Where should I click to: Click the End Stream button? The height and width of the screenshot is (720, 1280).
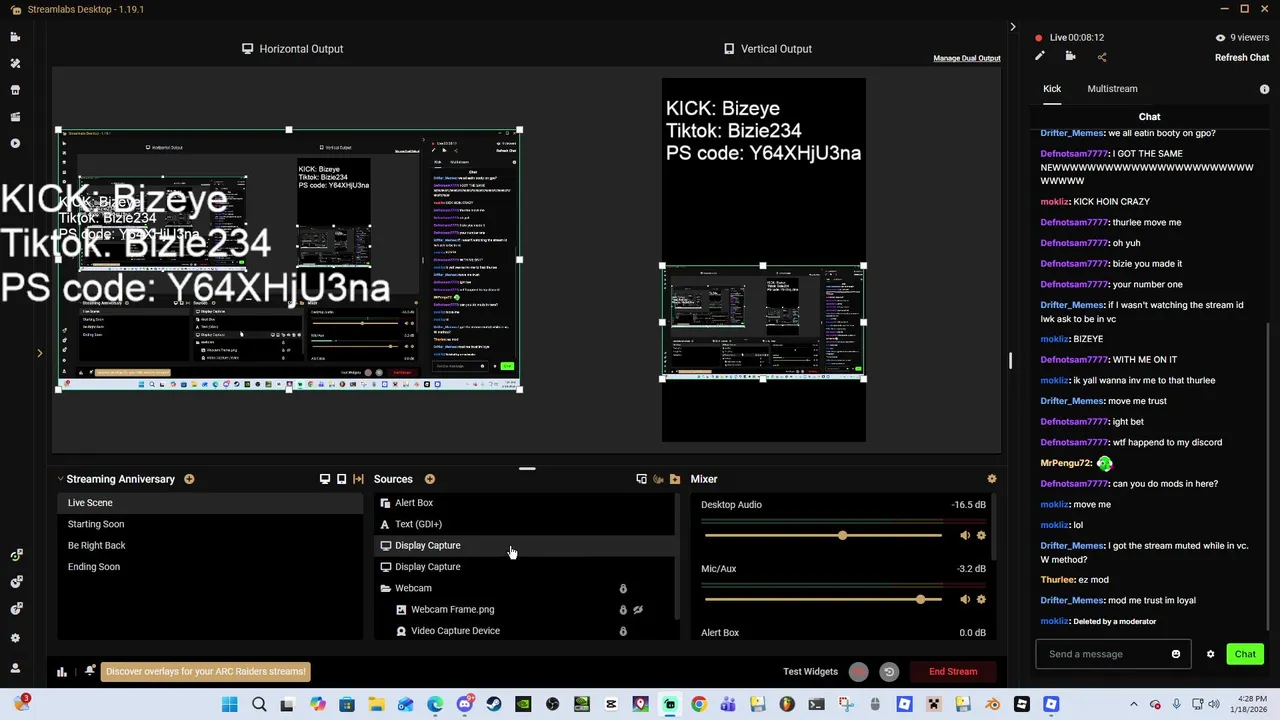click(953, 672)
